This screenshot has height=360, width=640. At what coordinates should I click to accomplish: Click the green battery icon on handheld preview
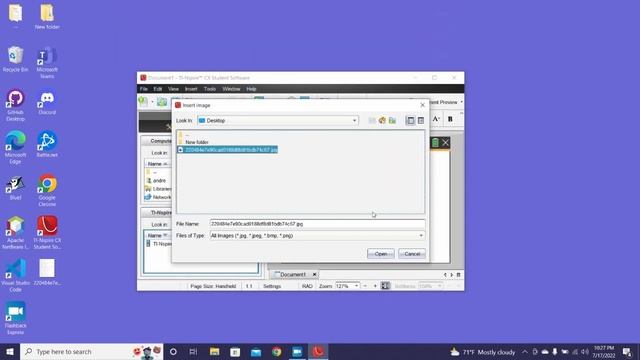point(435,142)
